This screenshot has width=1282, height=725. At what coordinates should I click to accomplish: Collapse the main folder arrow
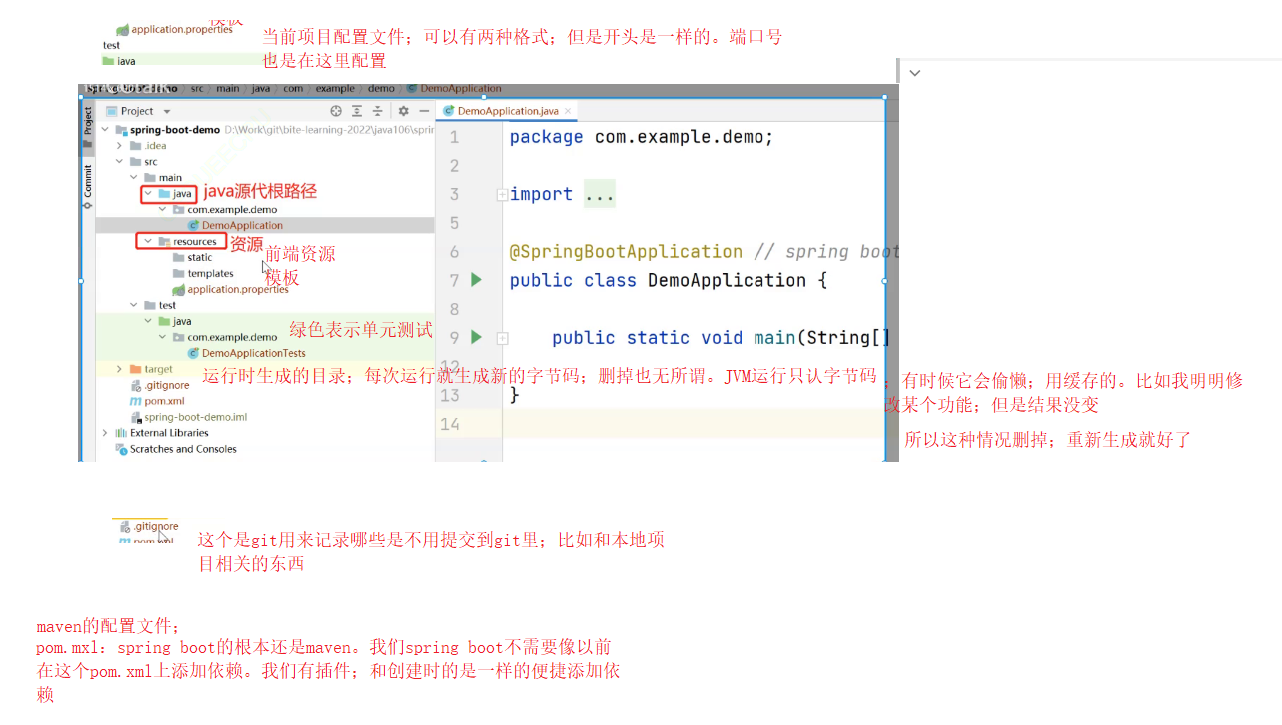tap(134, 178)
